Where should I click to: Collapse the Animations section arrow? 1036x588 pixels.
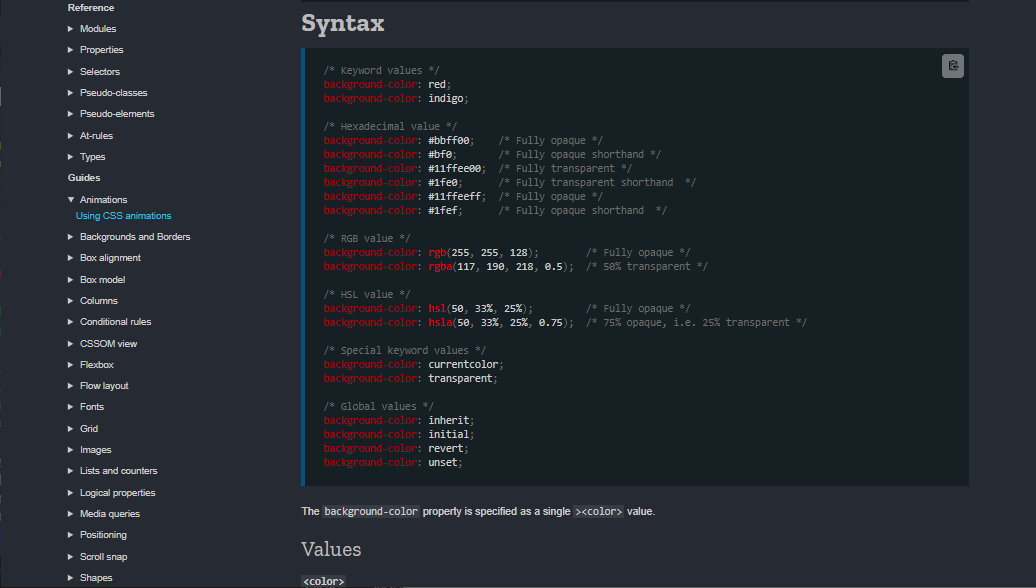71,200
